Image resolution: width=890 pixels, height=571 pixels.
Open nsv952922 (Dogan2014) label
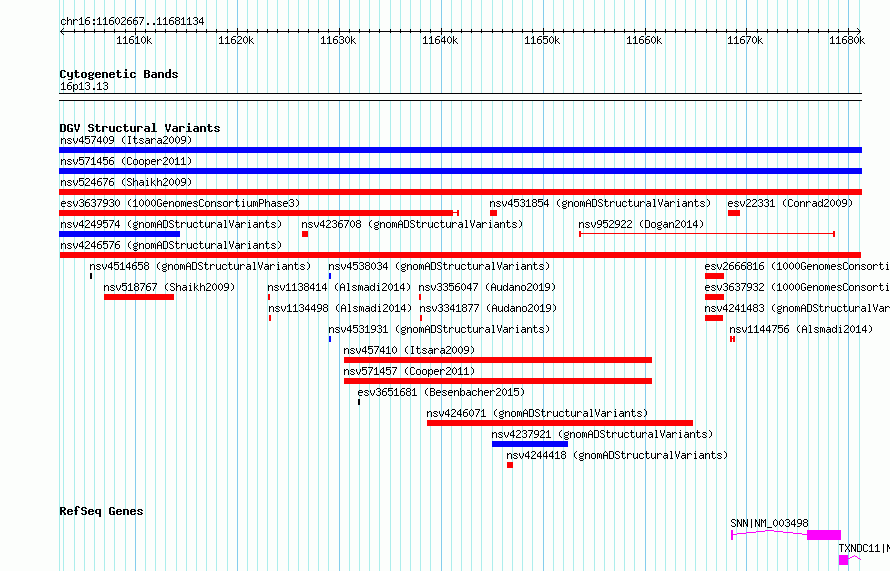(641, 224)
